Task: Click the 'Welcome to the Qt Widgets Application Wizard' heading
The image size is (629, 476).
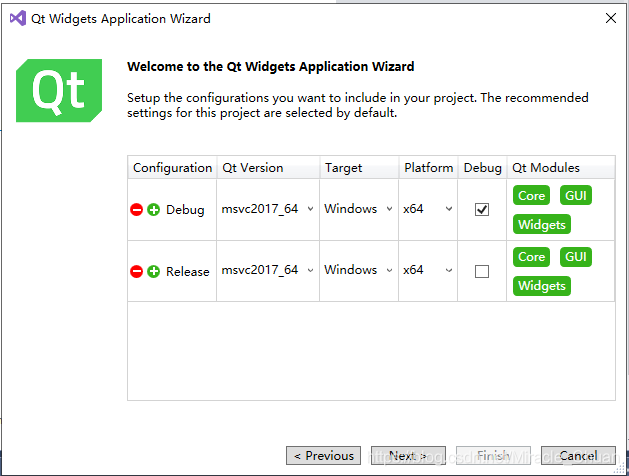Action: click(270, 66)
